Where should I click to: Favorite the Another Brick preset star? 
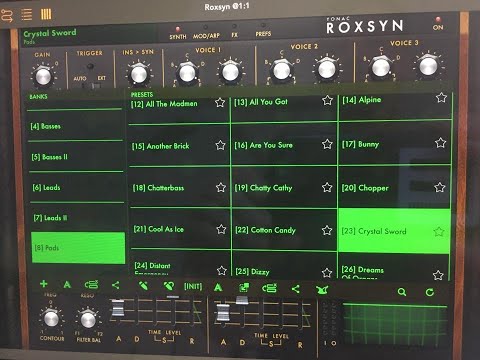pos(220,145)
